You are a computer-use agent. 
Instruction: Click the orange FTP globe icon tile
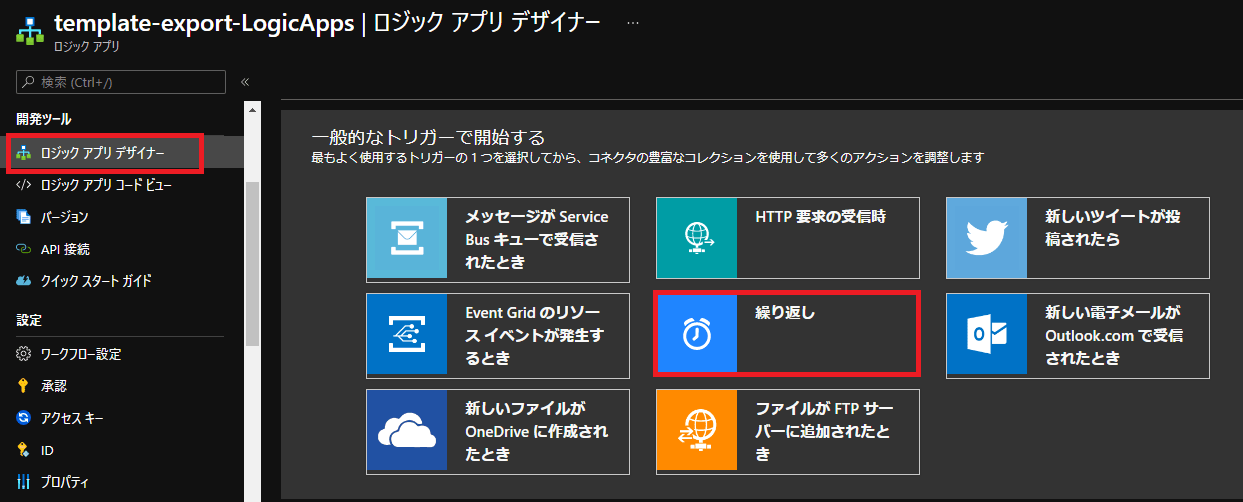click(x=697, y=431)
